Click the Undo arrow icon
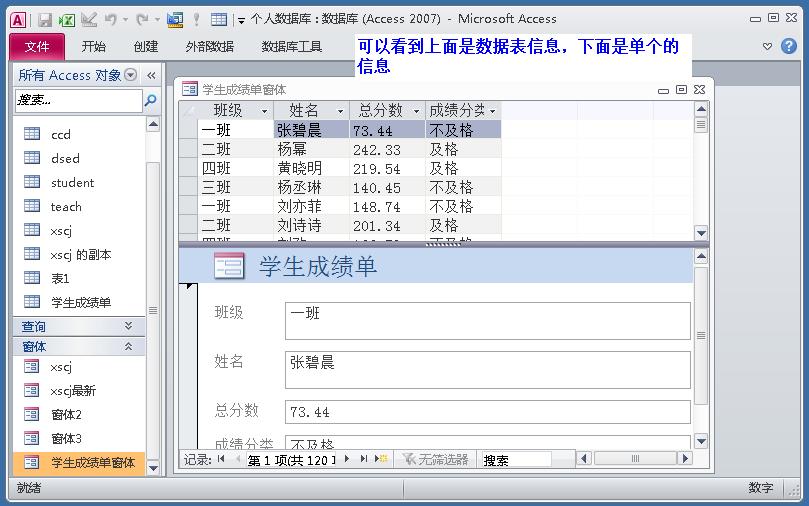 (x=110, y=19)
